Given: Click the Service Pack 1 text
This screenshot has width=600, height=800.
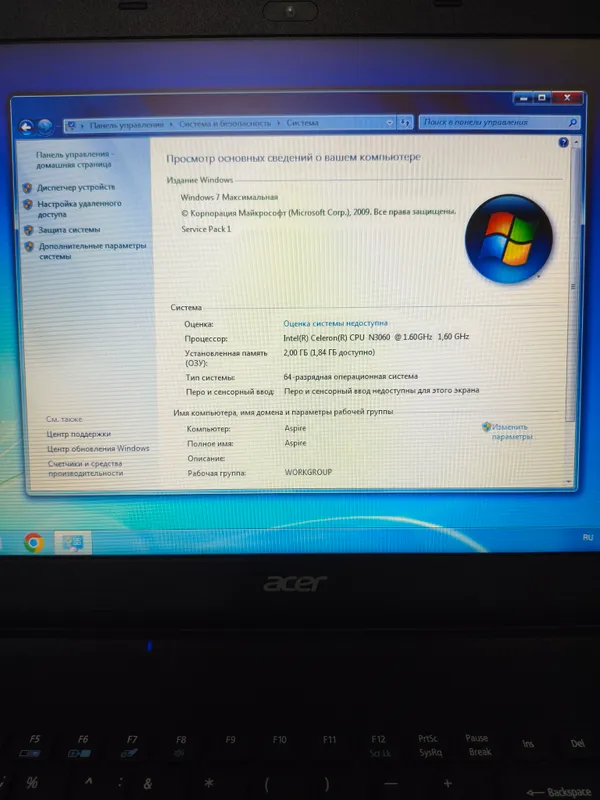Looking at the screenshot, I should 206,229.
